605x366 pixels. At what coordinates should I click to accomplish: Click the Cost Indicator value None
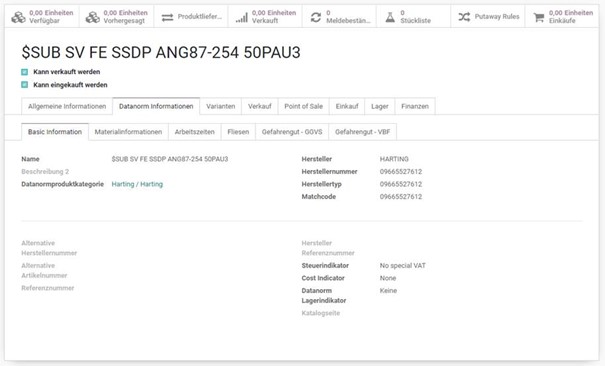click(x=388, y=278)
